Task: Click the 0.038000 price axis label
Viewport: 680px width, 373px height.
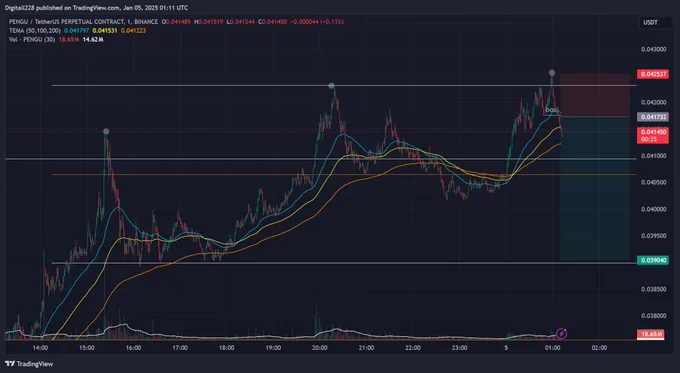Action: tap(654, 316)
